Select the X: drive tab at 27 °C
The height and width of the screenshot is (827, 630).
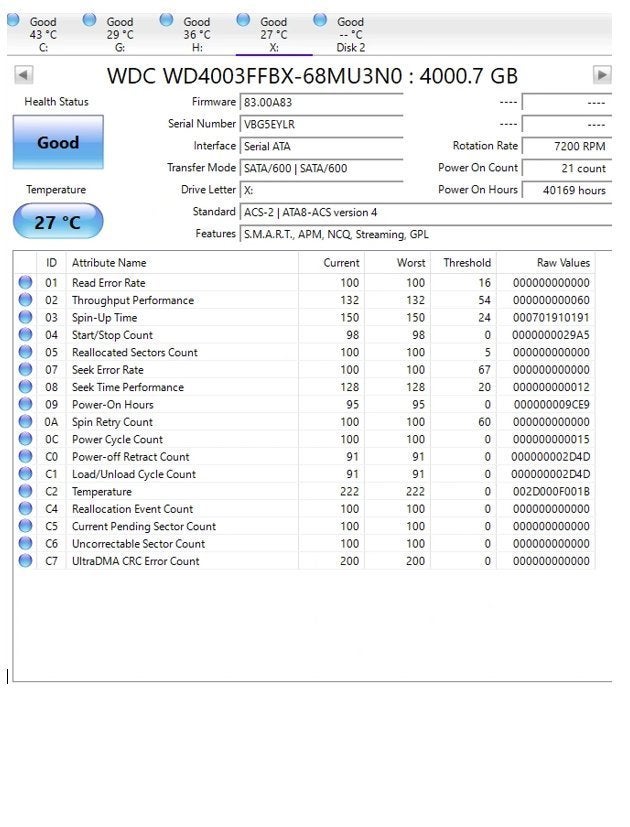click(x=274, y=34)
